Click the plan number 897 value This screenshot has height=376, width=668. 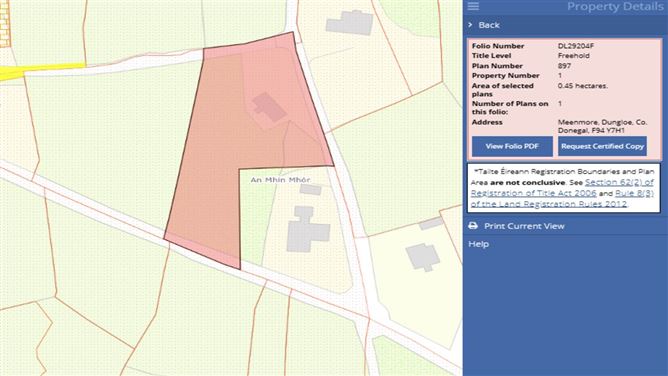tap(564, 66)
